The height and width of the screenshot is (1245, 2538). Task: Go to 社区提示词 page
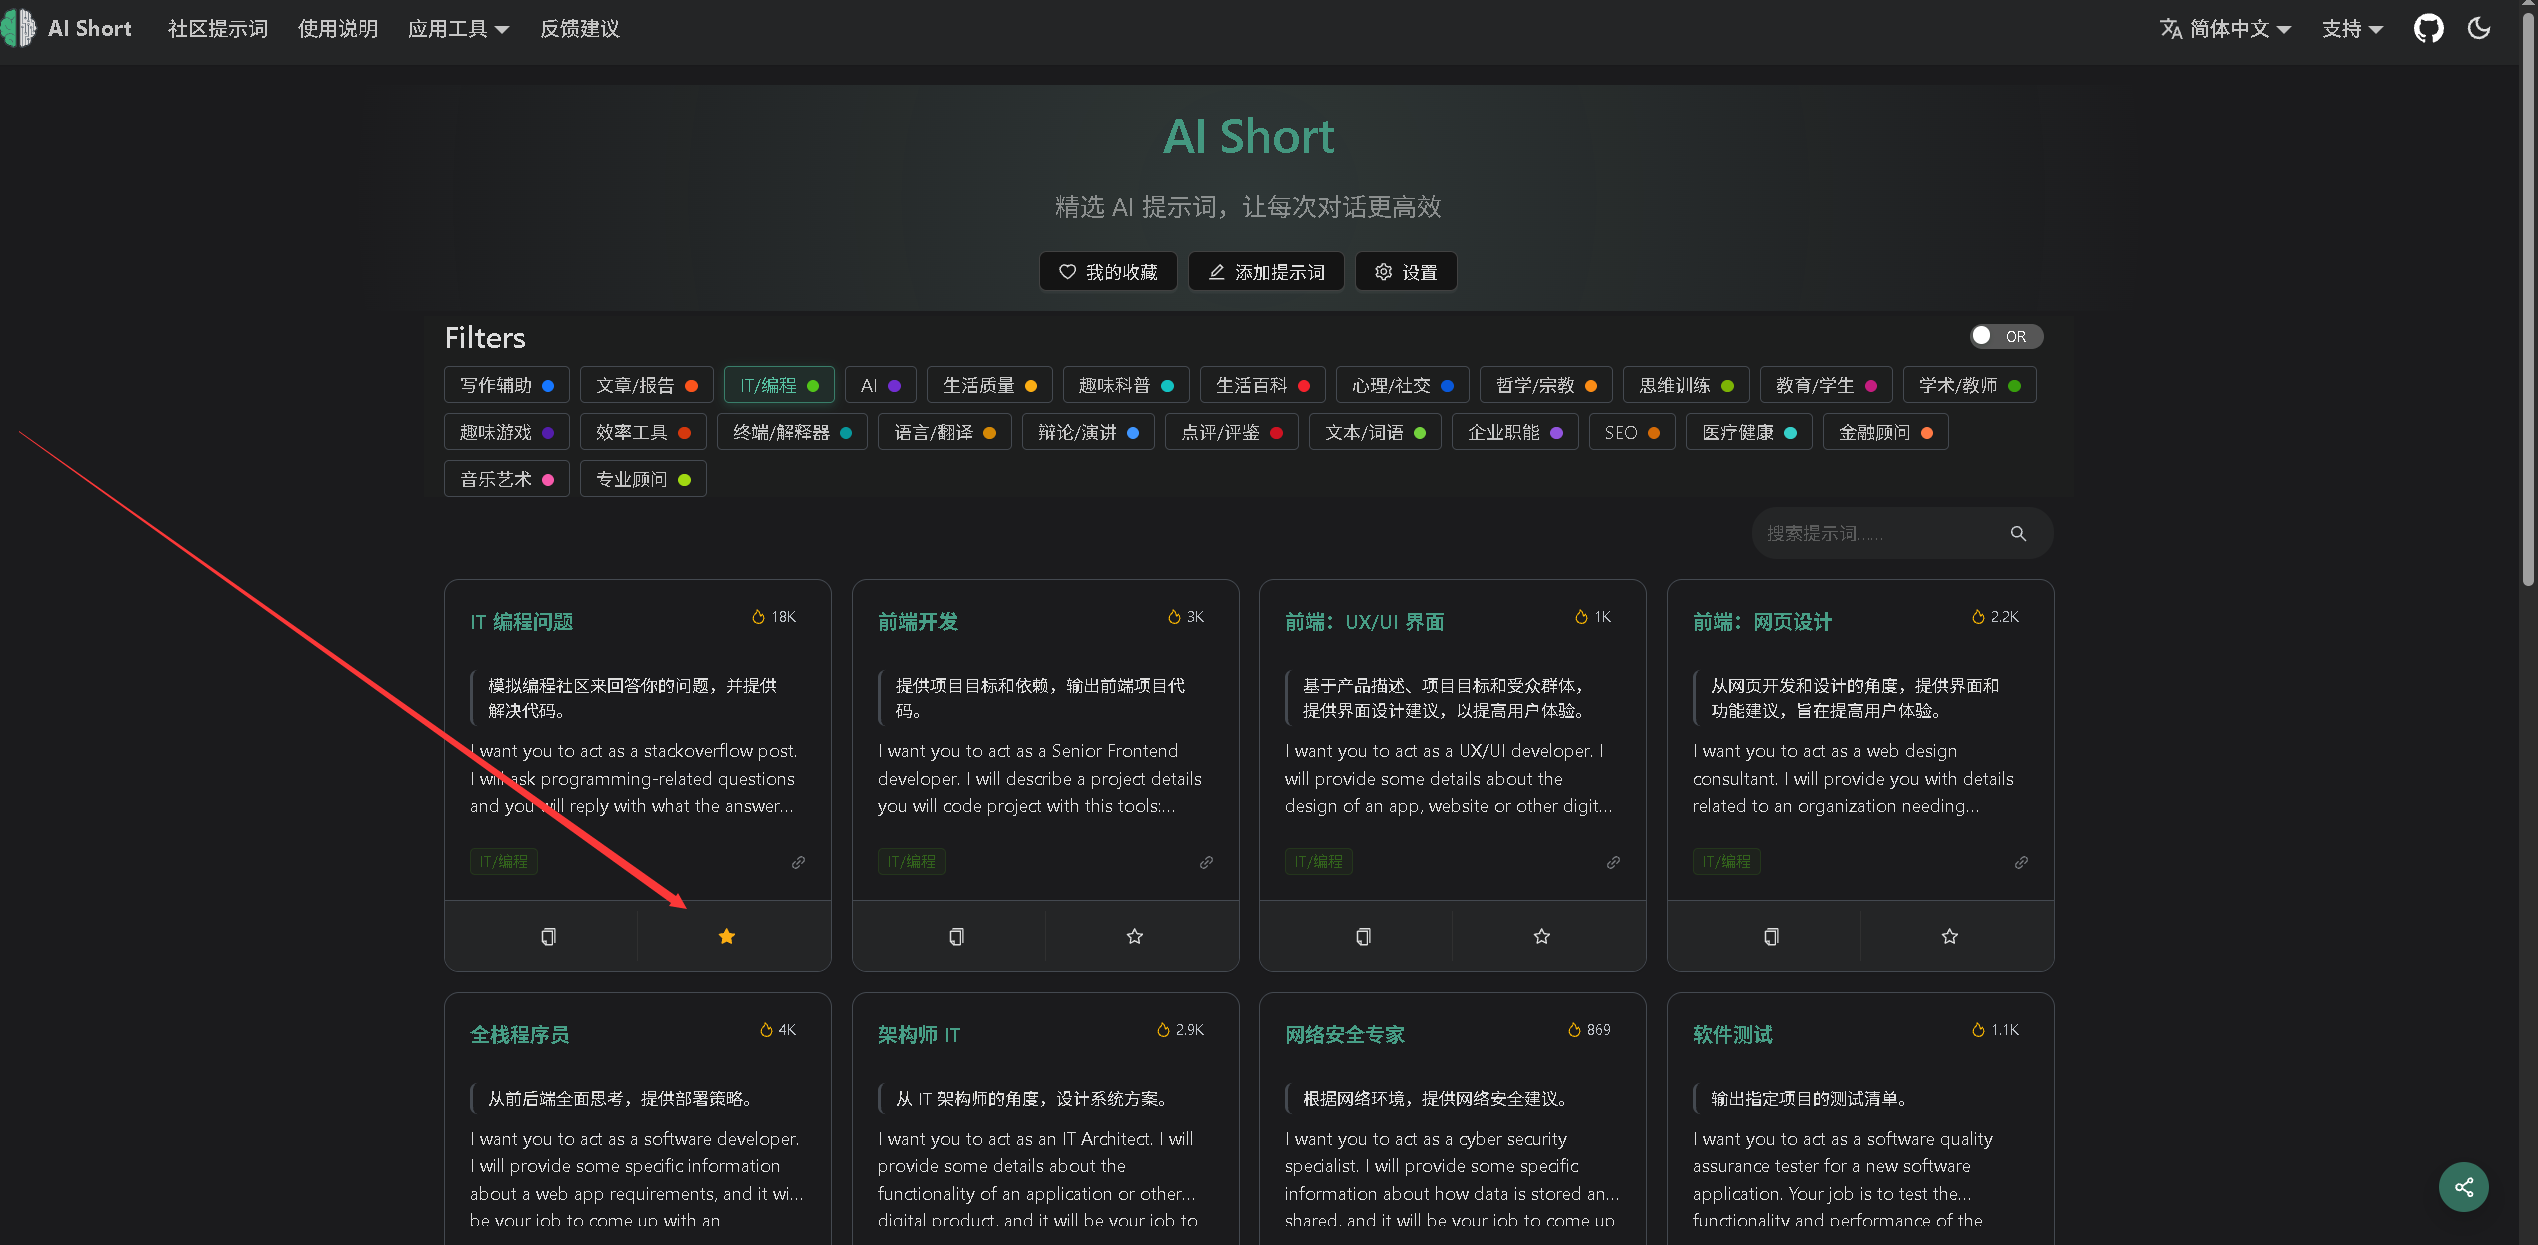click(x=218, y=29)
